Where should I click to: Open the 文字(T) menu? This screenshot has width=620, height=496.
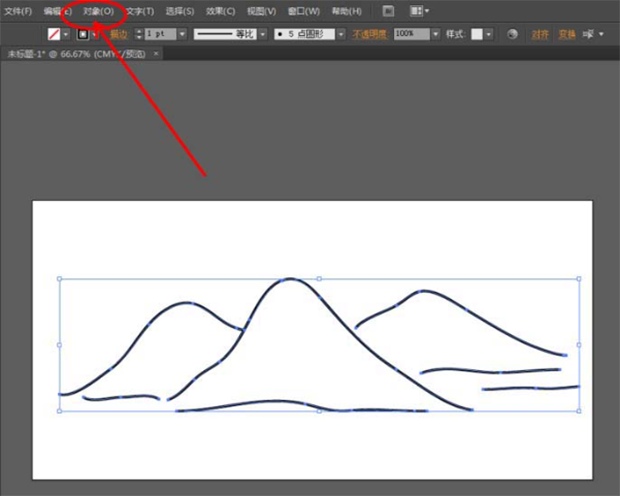140,11
